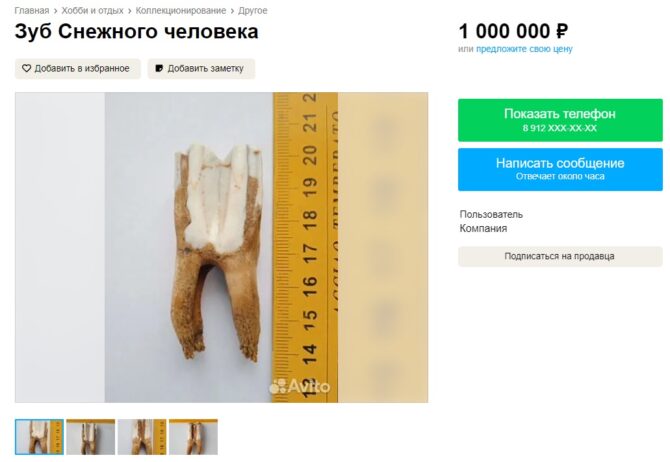Select the third tooth photo thumbnail
This screenshot has height=462, width=670.
pyautogui.click(x=142, y=437)
